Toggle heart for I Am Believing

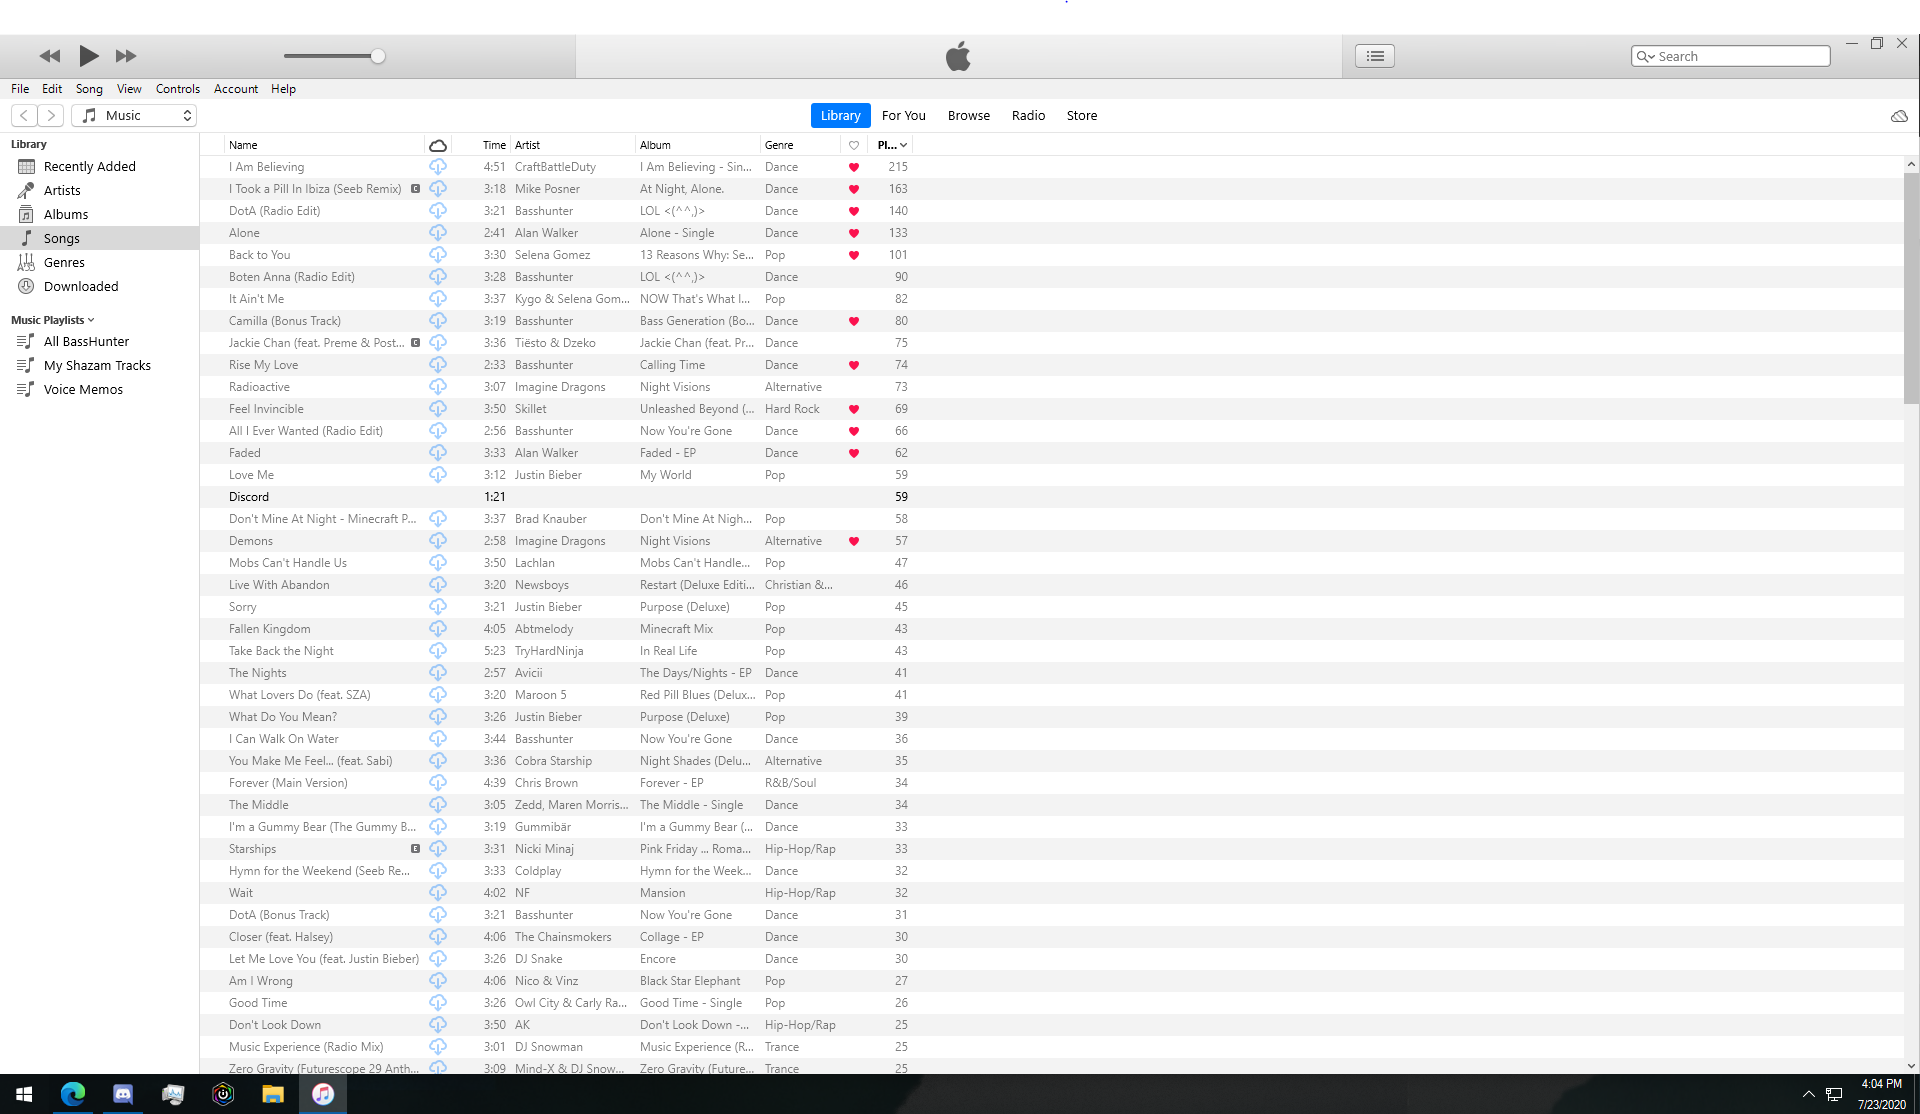(854, 167)
